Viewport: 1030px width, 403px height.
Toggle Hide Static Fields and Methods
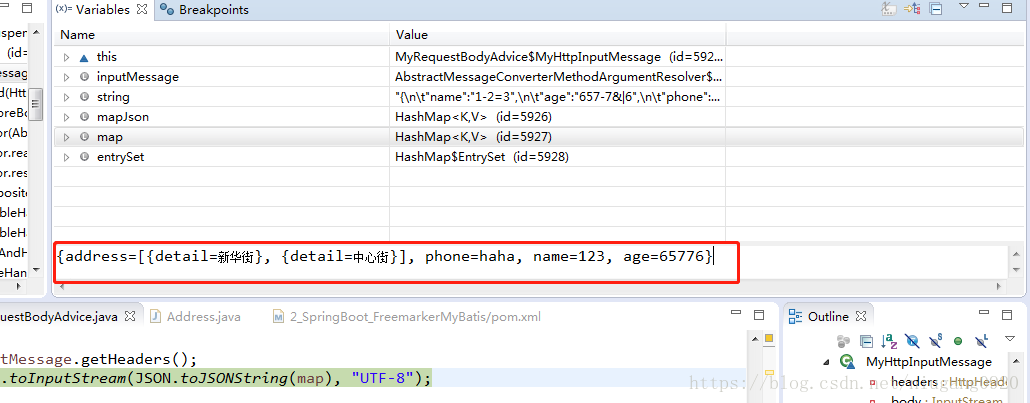click(935, 341)
